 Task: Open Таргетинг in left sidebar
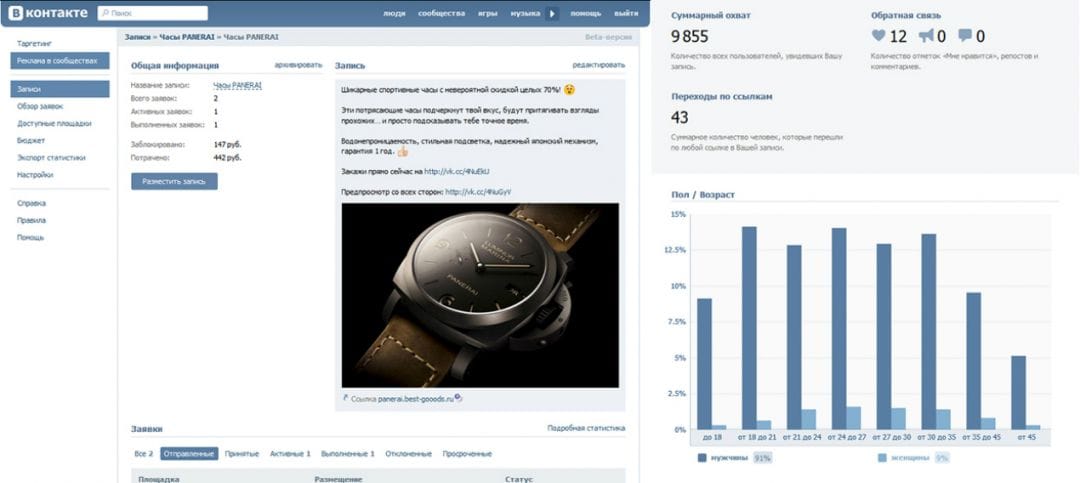[x=34, y=43]
